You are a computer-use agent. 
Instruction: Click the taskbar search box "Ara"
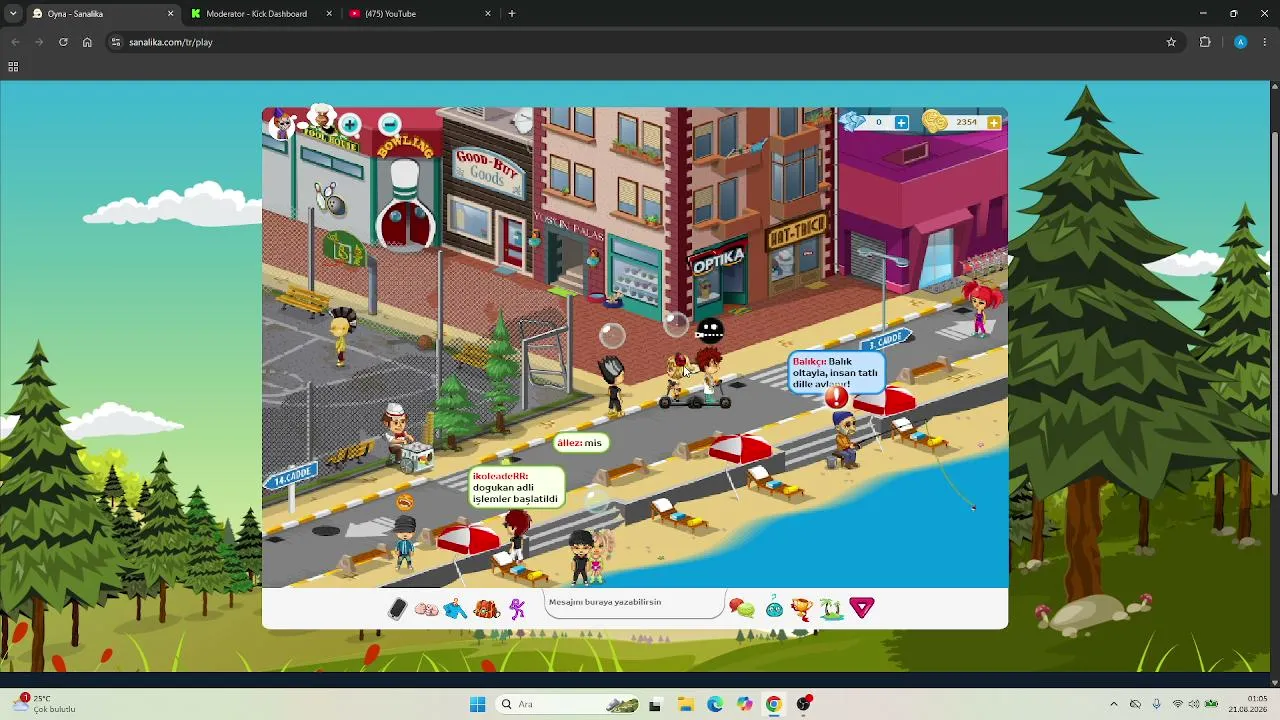pyautogui.click(x=568, y=704)
